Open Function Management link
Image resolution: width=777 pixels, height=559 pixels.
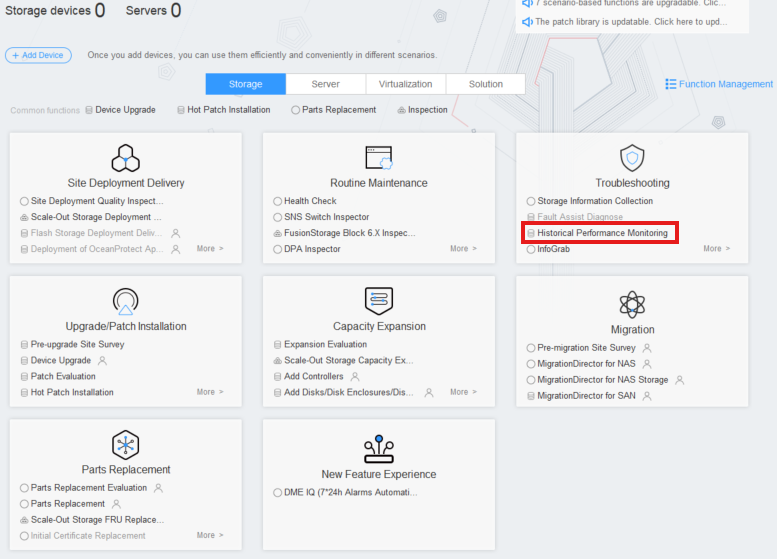[x=719, y=84]
